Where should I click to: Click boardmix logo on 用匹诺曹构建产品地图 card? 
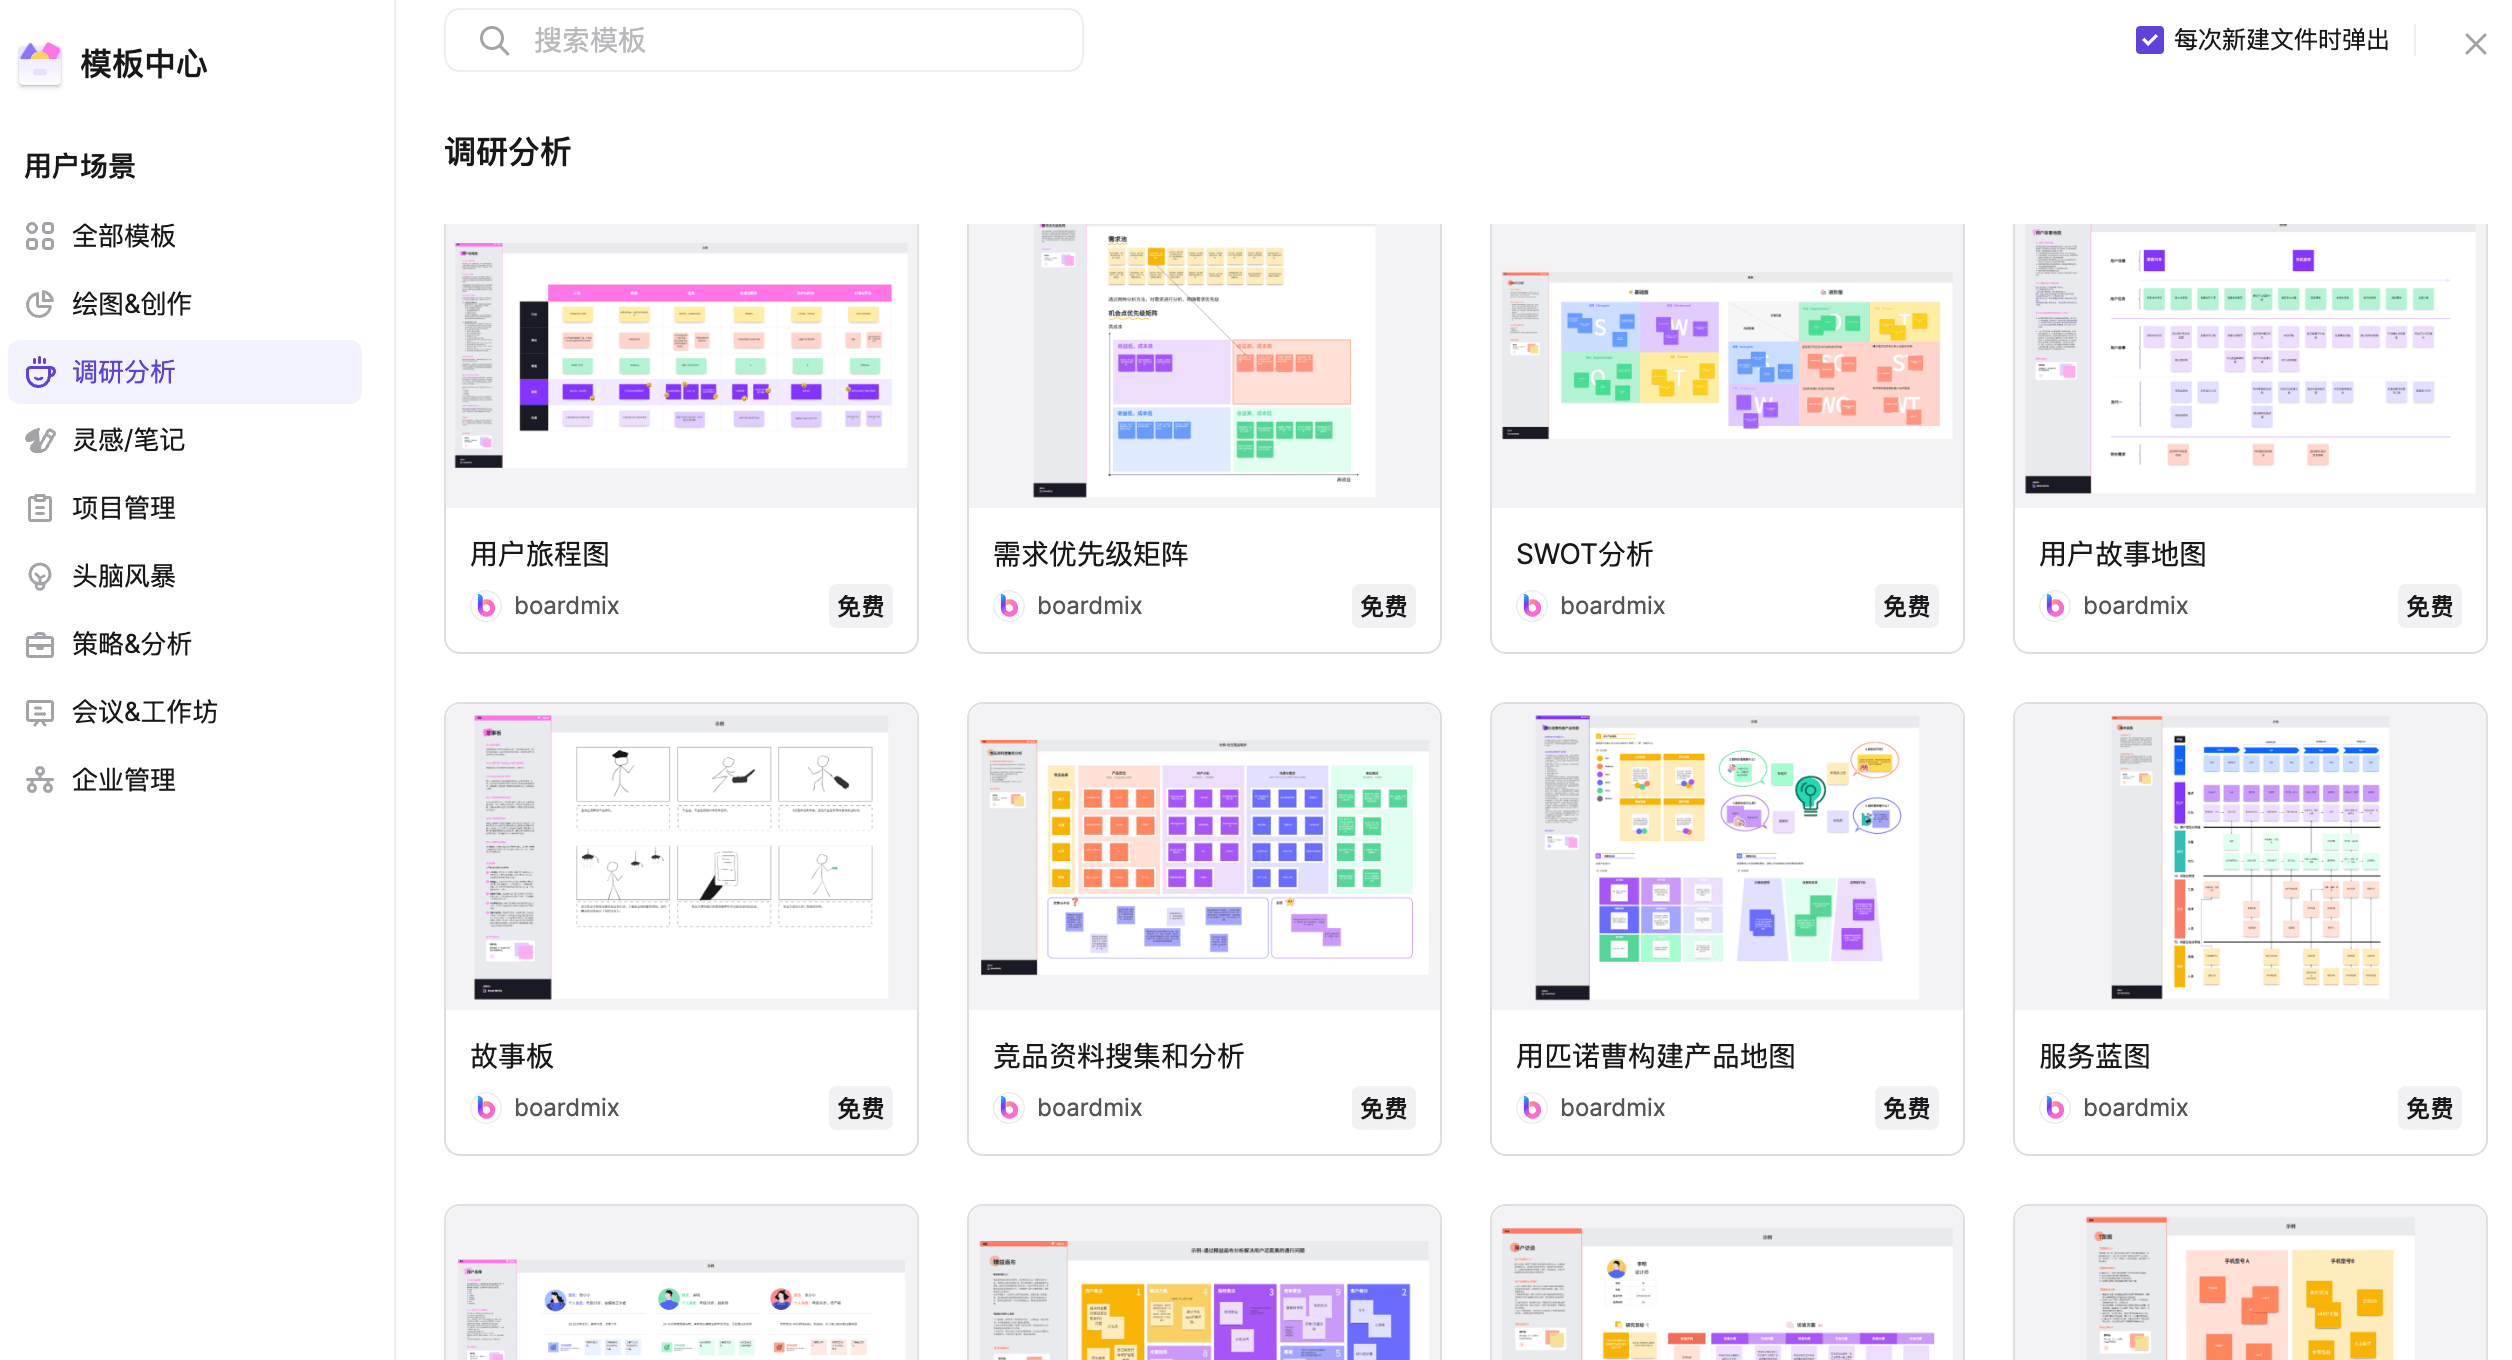click(x=1532, y=1108)
